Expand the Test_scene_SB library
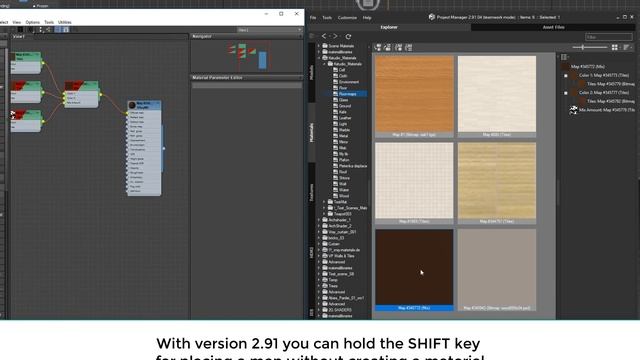The image size is (640, 360). click(x=319, y=274)
